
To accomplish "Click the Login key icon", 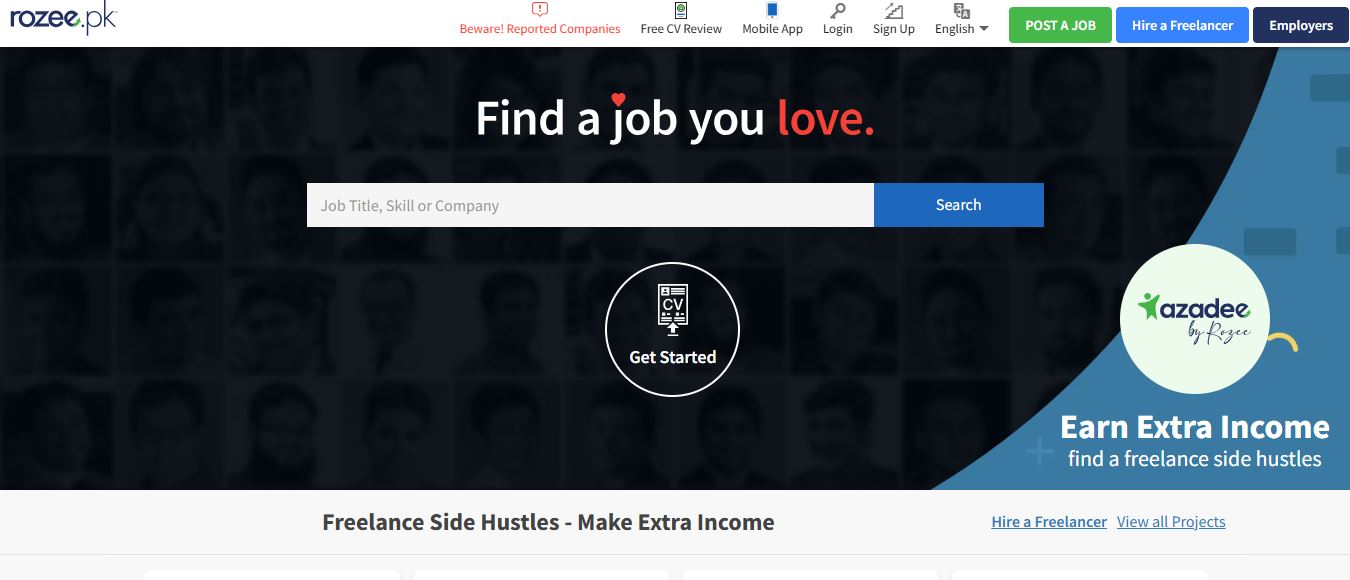I will pyautogui.click(x=838, y=10).
